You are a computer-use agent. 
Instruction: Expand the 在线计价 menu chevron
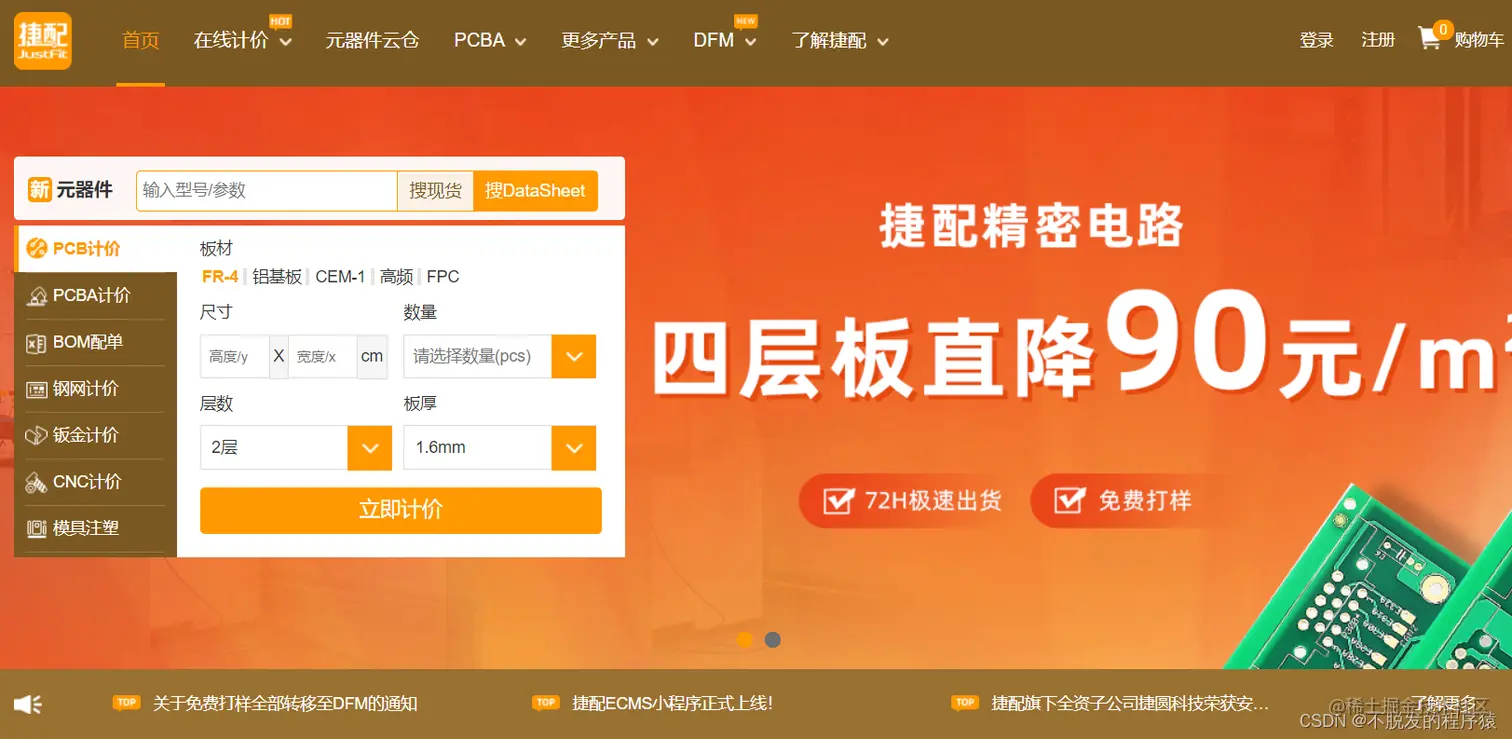[285, 42]
